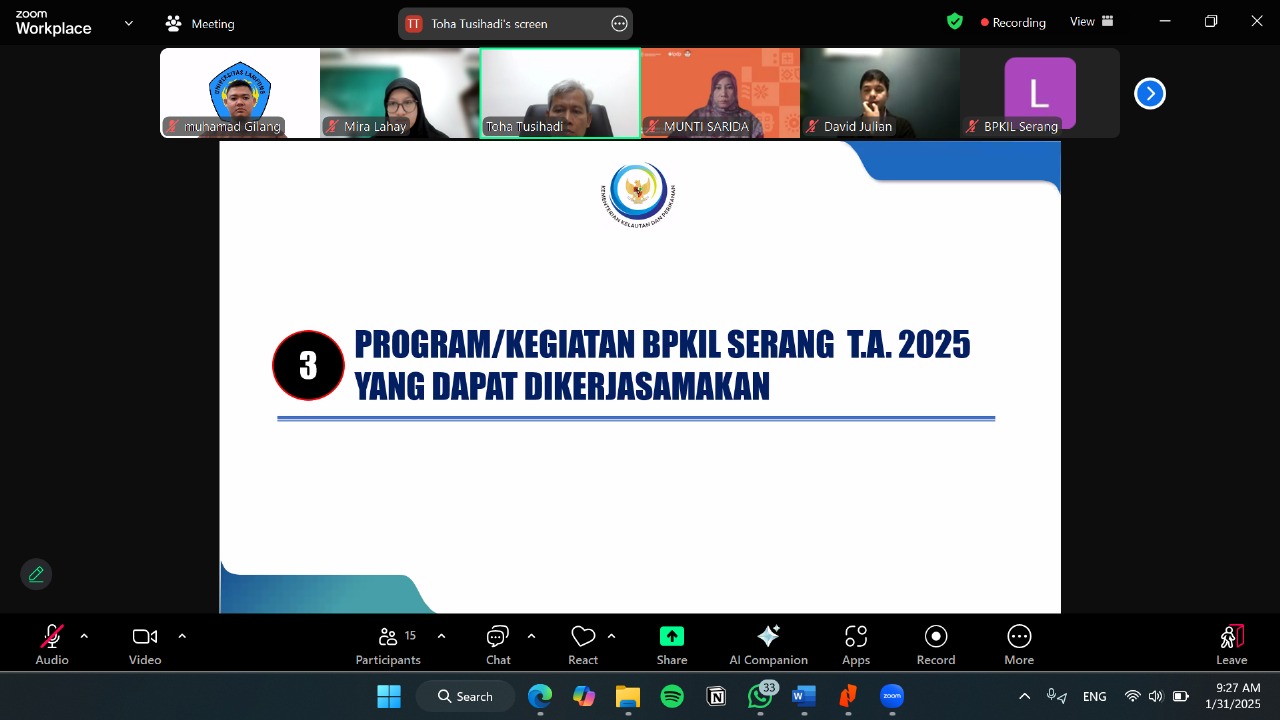Click the green encryption shield icon
This screenshot has height=720, width=1280.
pos(955,22)
